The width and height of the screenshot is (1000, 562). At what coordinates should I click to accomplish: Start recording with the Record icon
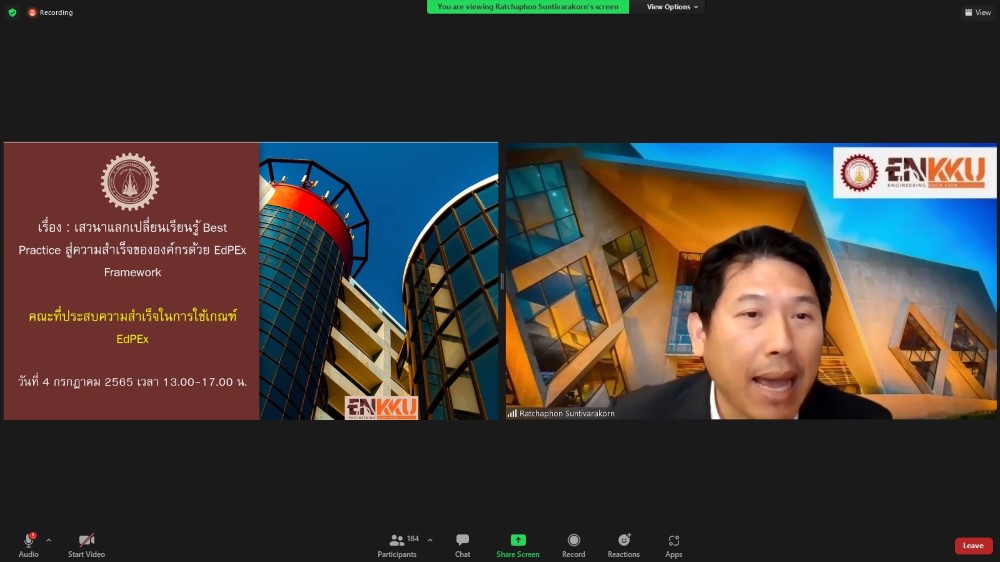click(574, 540)
